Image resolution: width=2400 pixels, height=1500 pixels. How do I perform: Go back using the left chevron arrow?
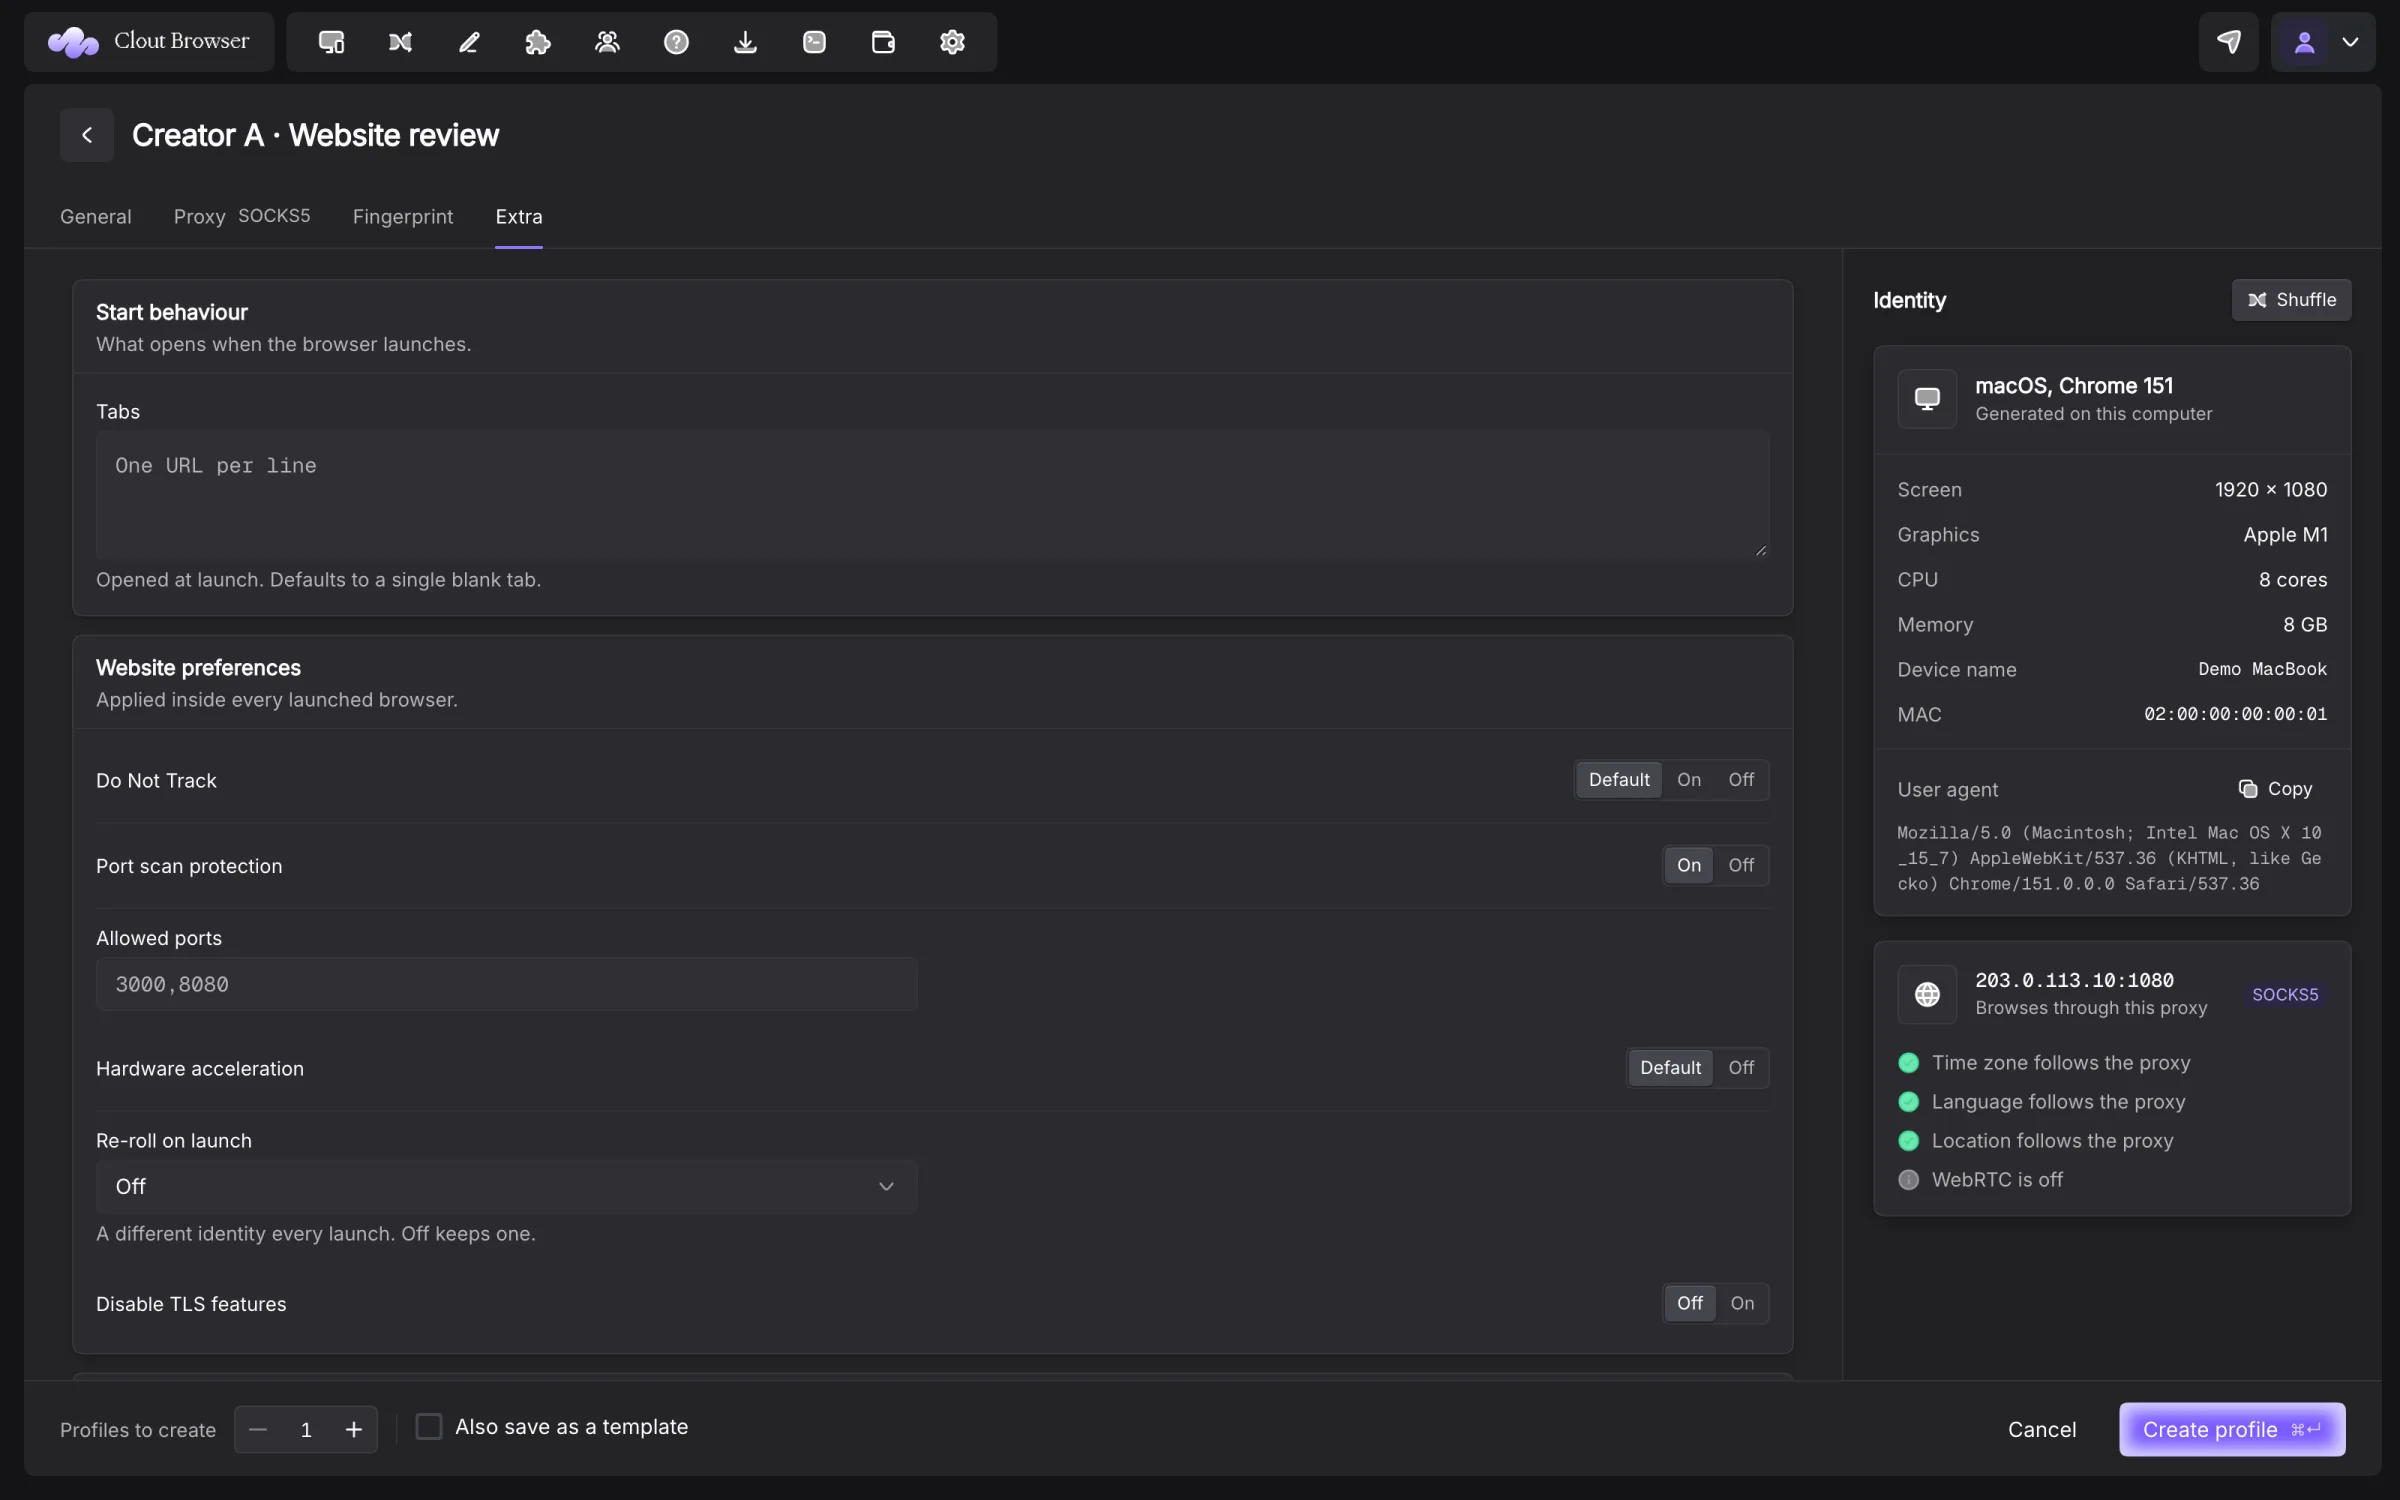(x=87, y=135)
